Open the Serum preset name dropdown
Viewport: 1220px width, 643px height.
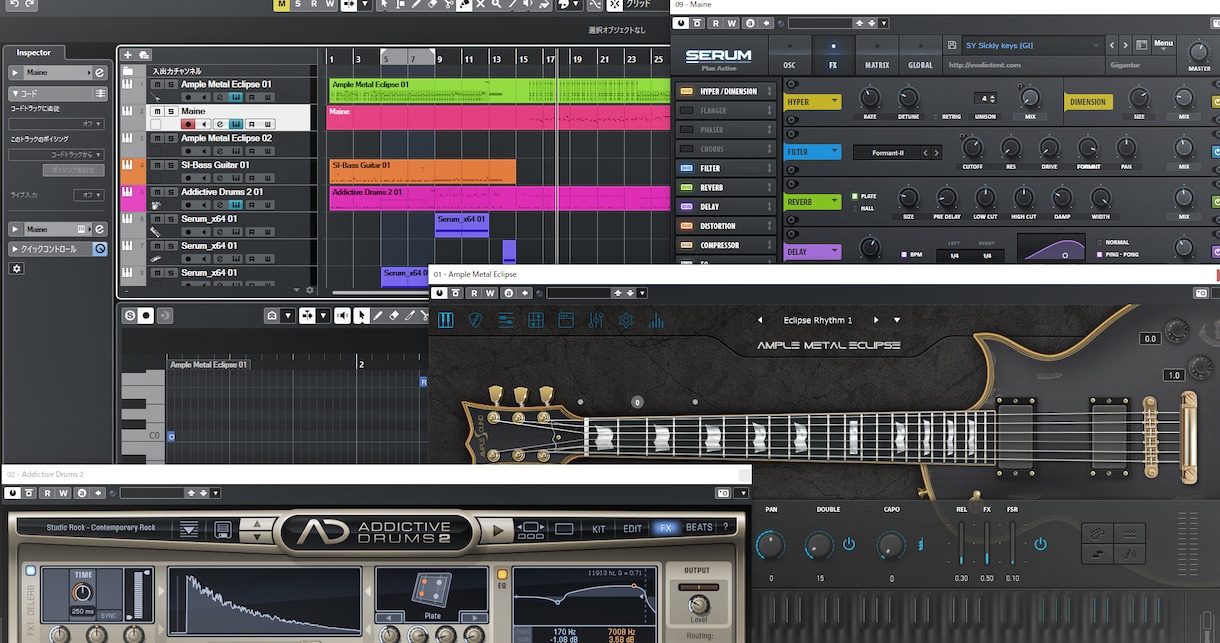(1097, 45)
